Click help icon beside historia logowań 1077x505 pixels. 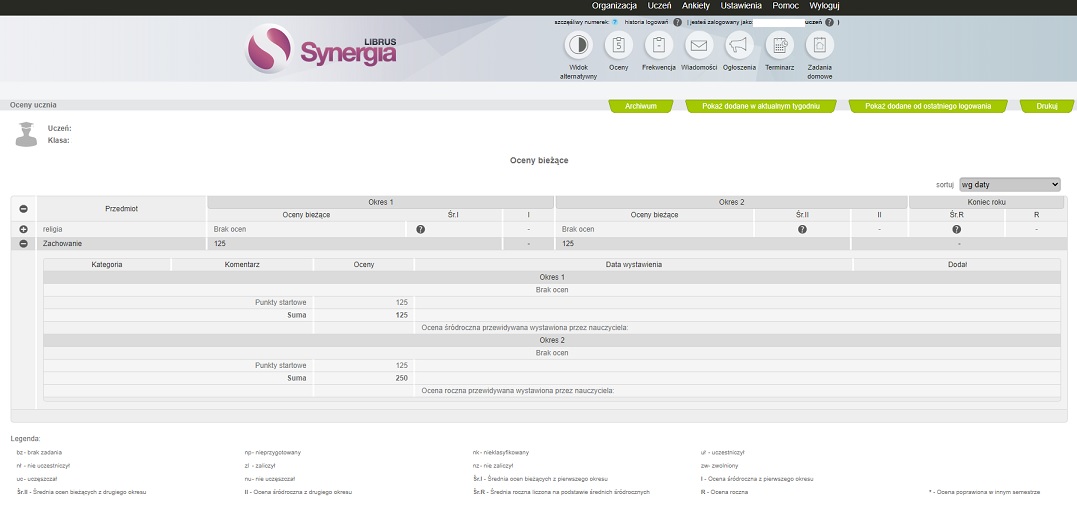click(677, 22)
